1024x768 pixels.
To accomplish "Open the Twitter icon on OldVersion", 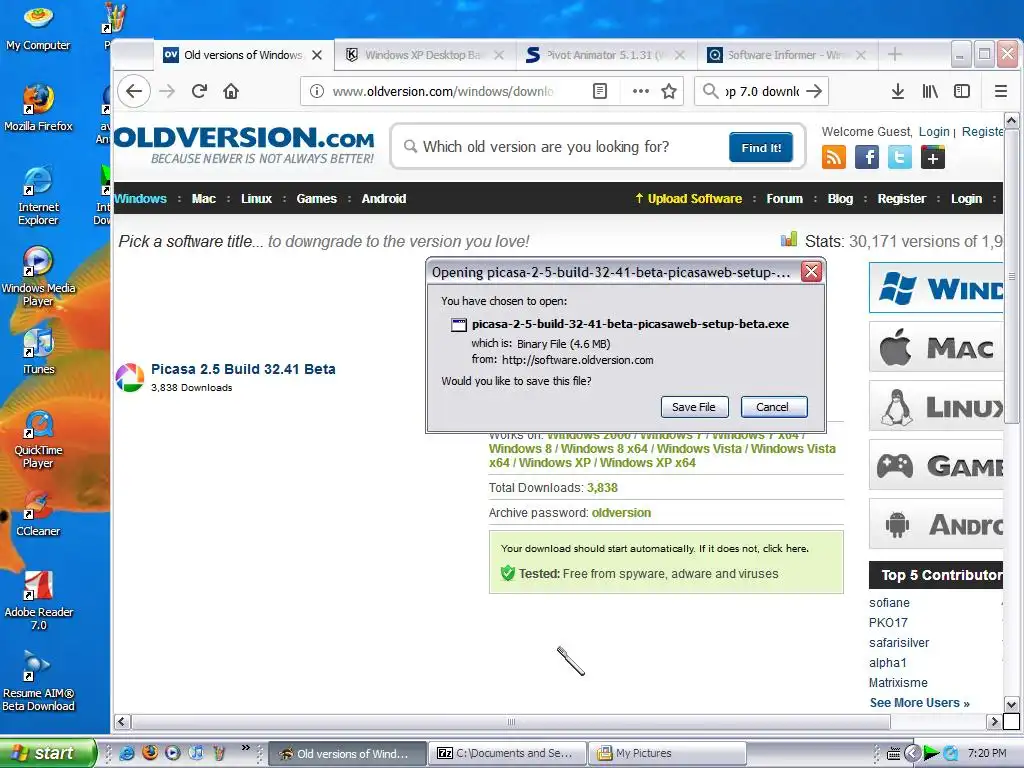I will click(899, 157).
